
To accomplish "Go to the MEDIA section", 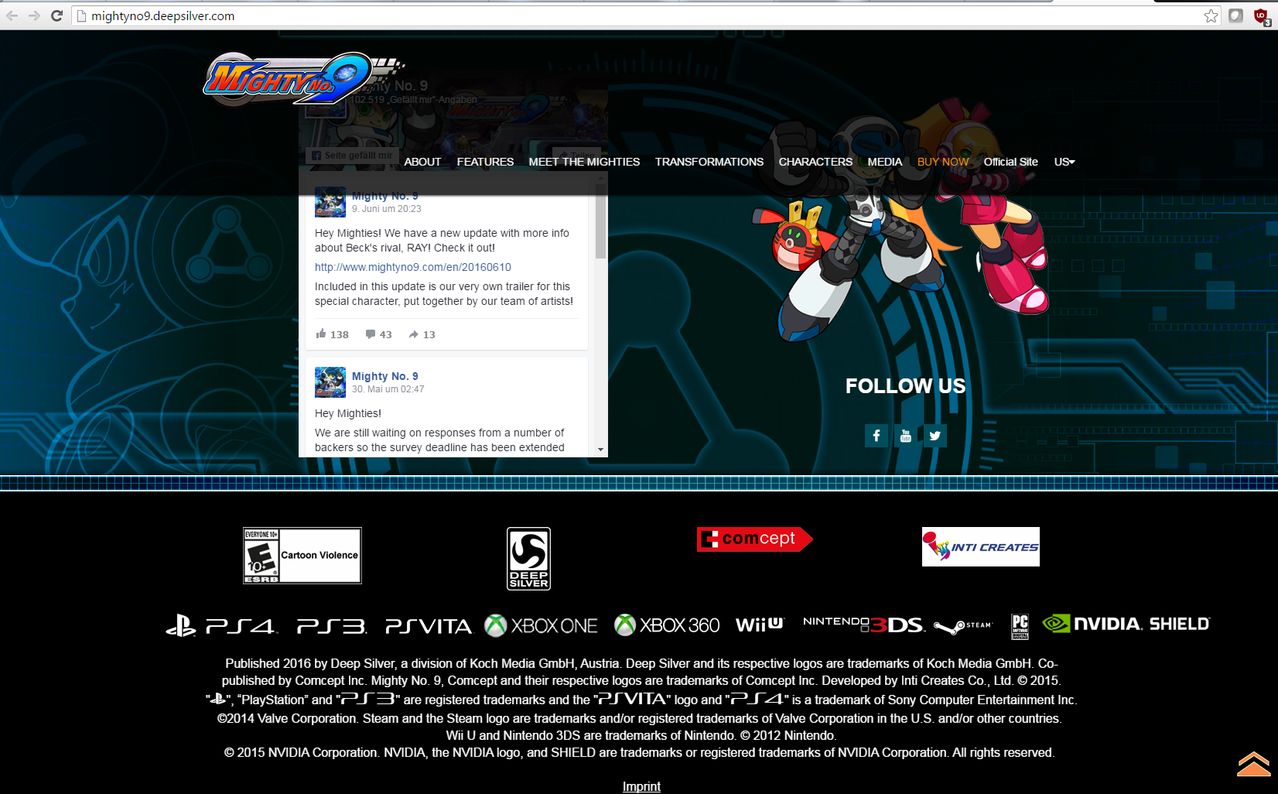I will 885,162.
